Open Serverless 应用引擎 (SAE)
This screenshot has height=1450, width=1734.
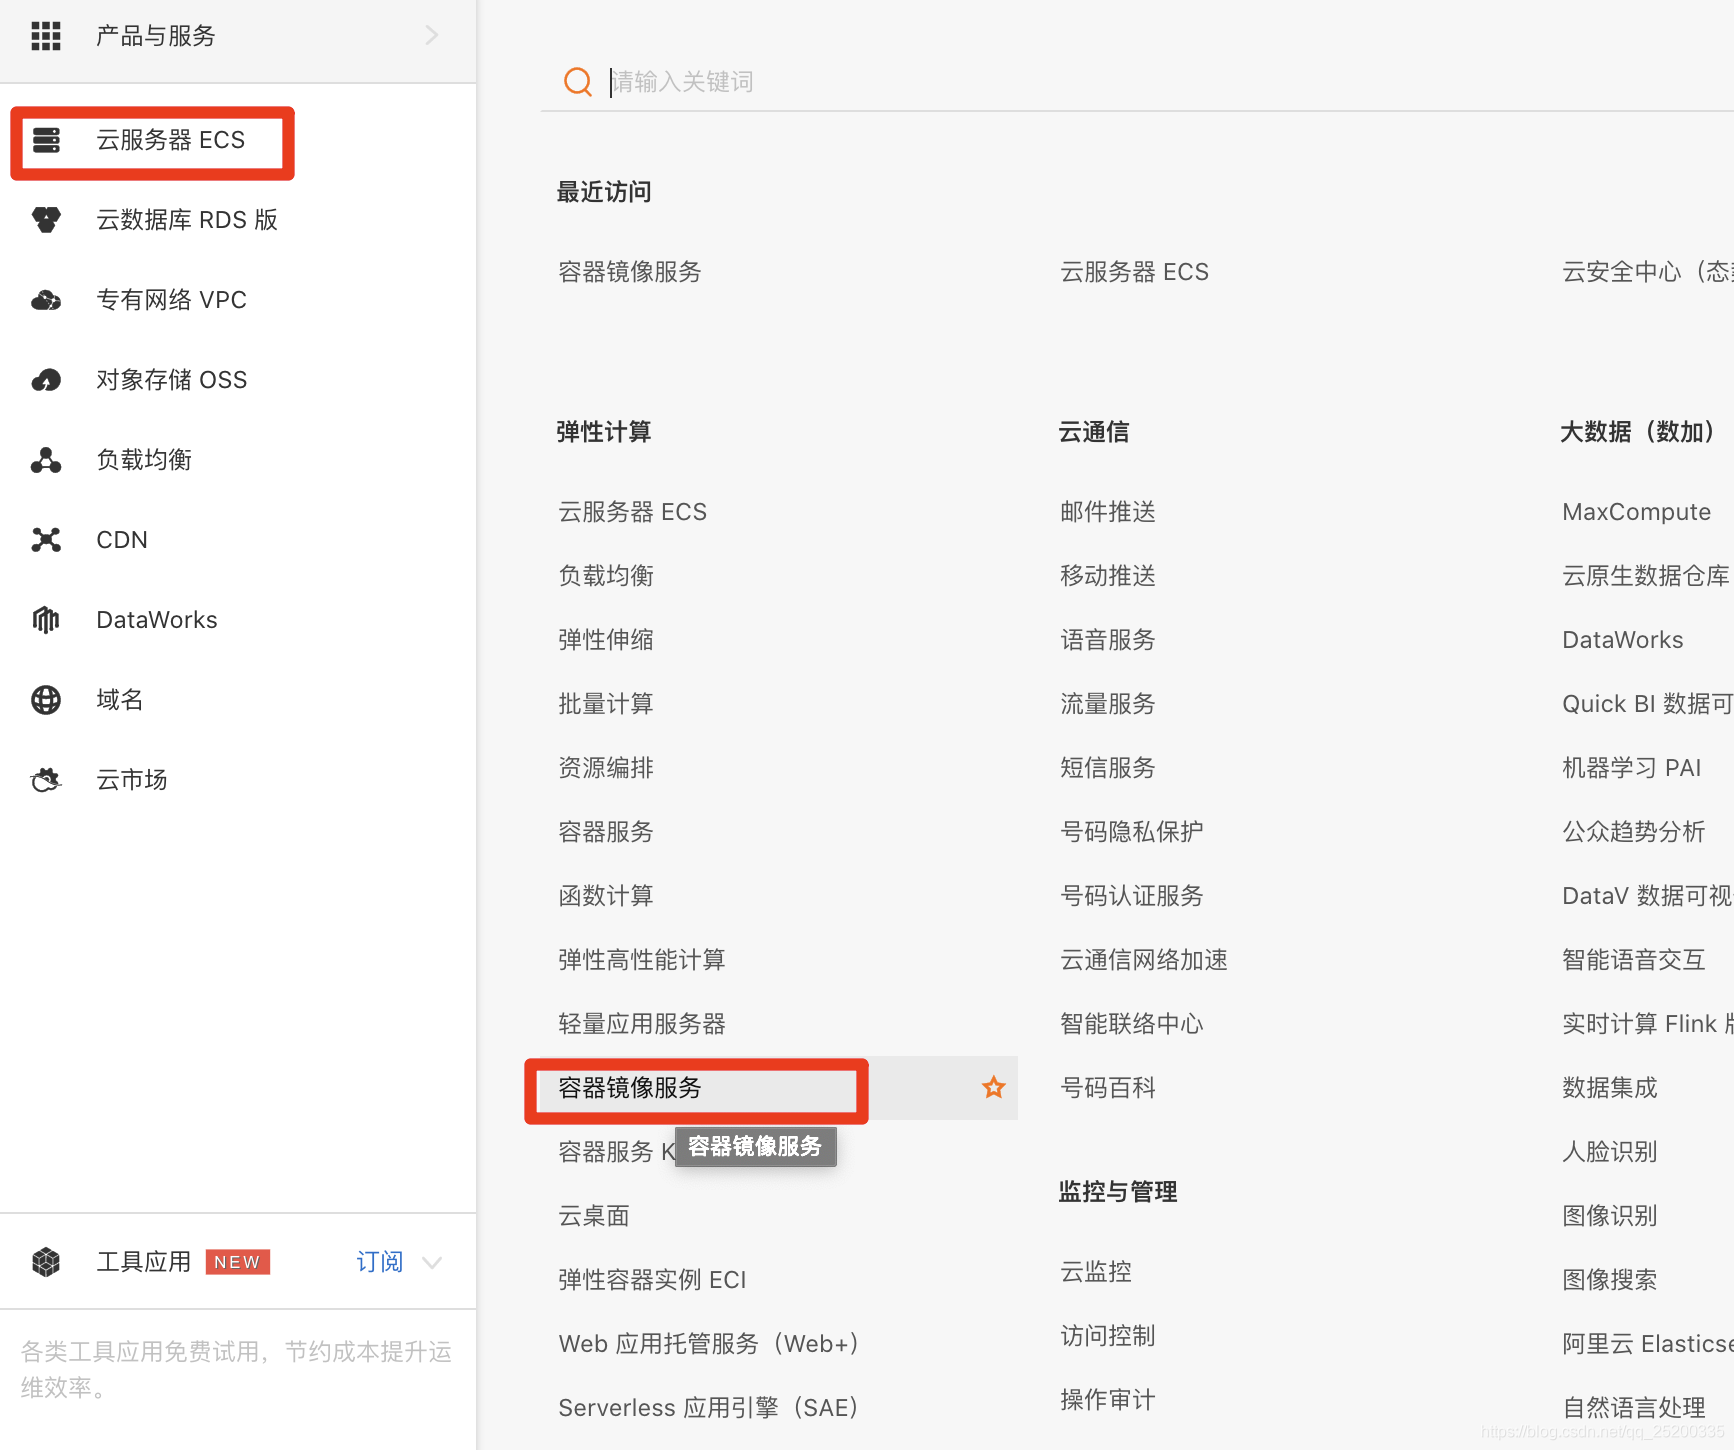click(709, 1408)
